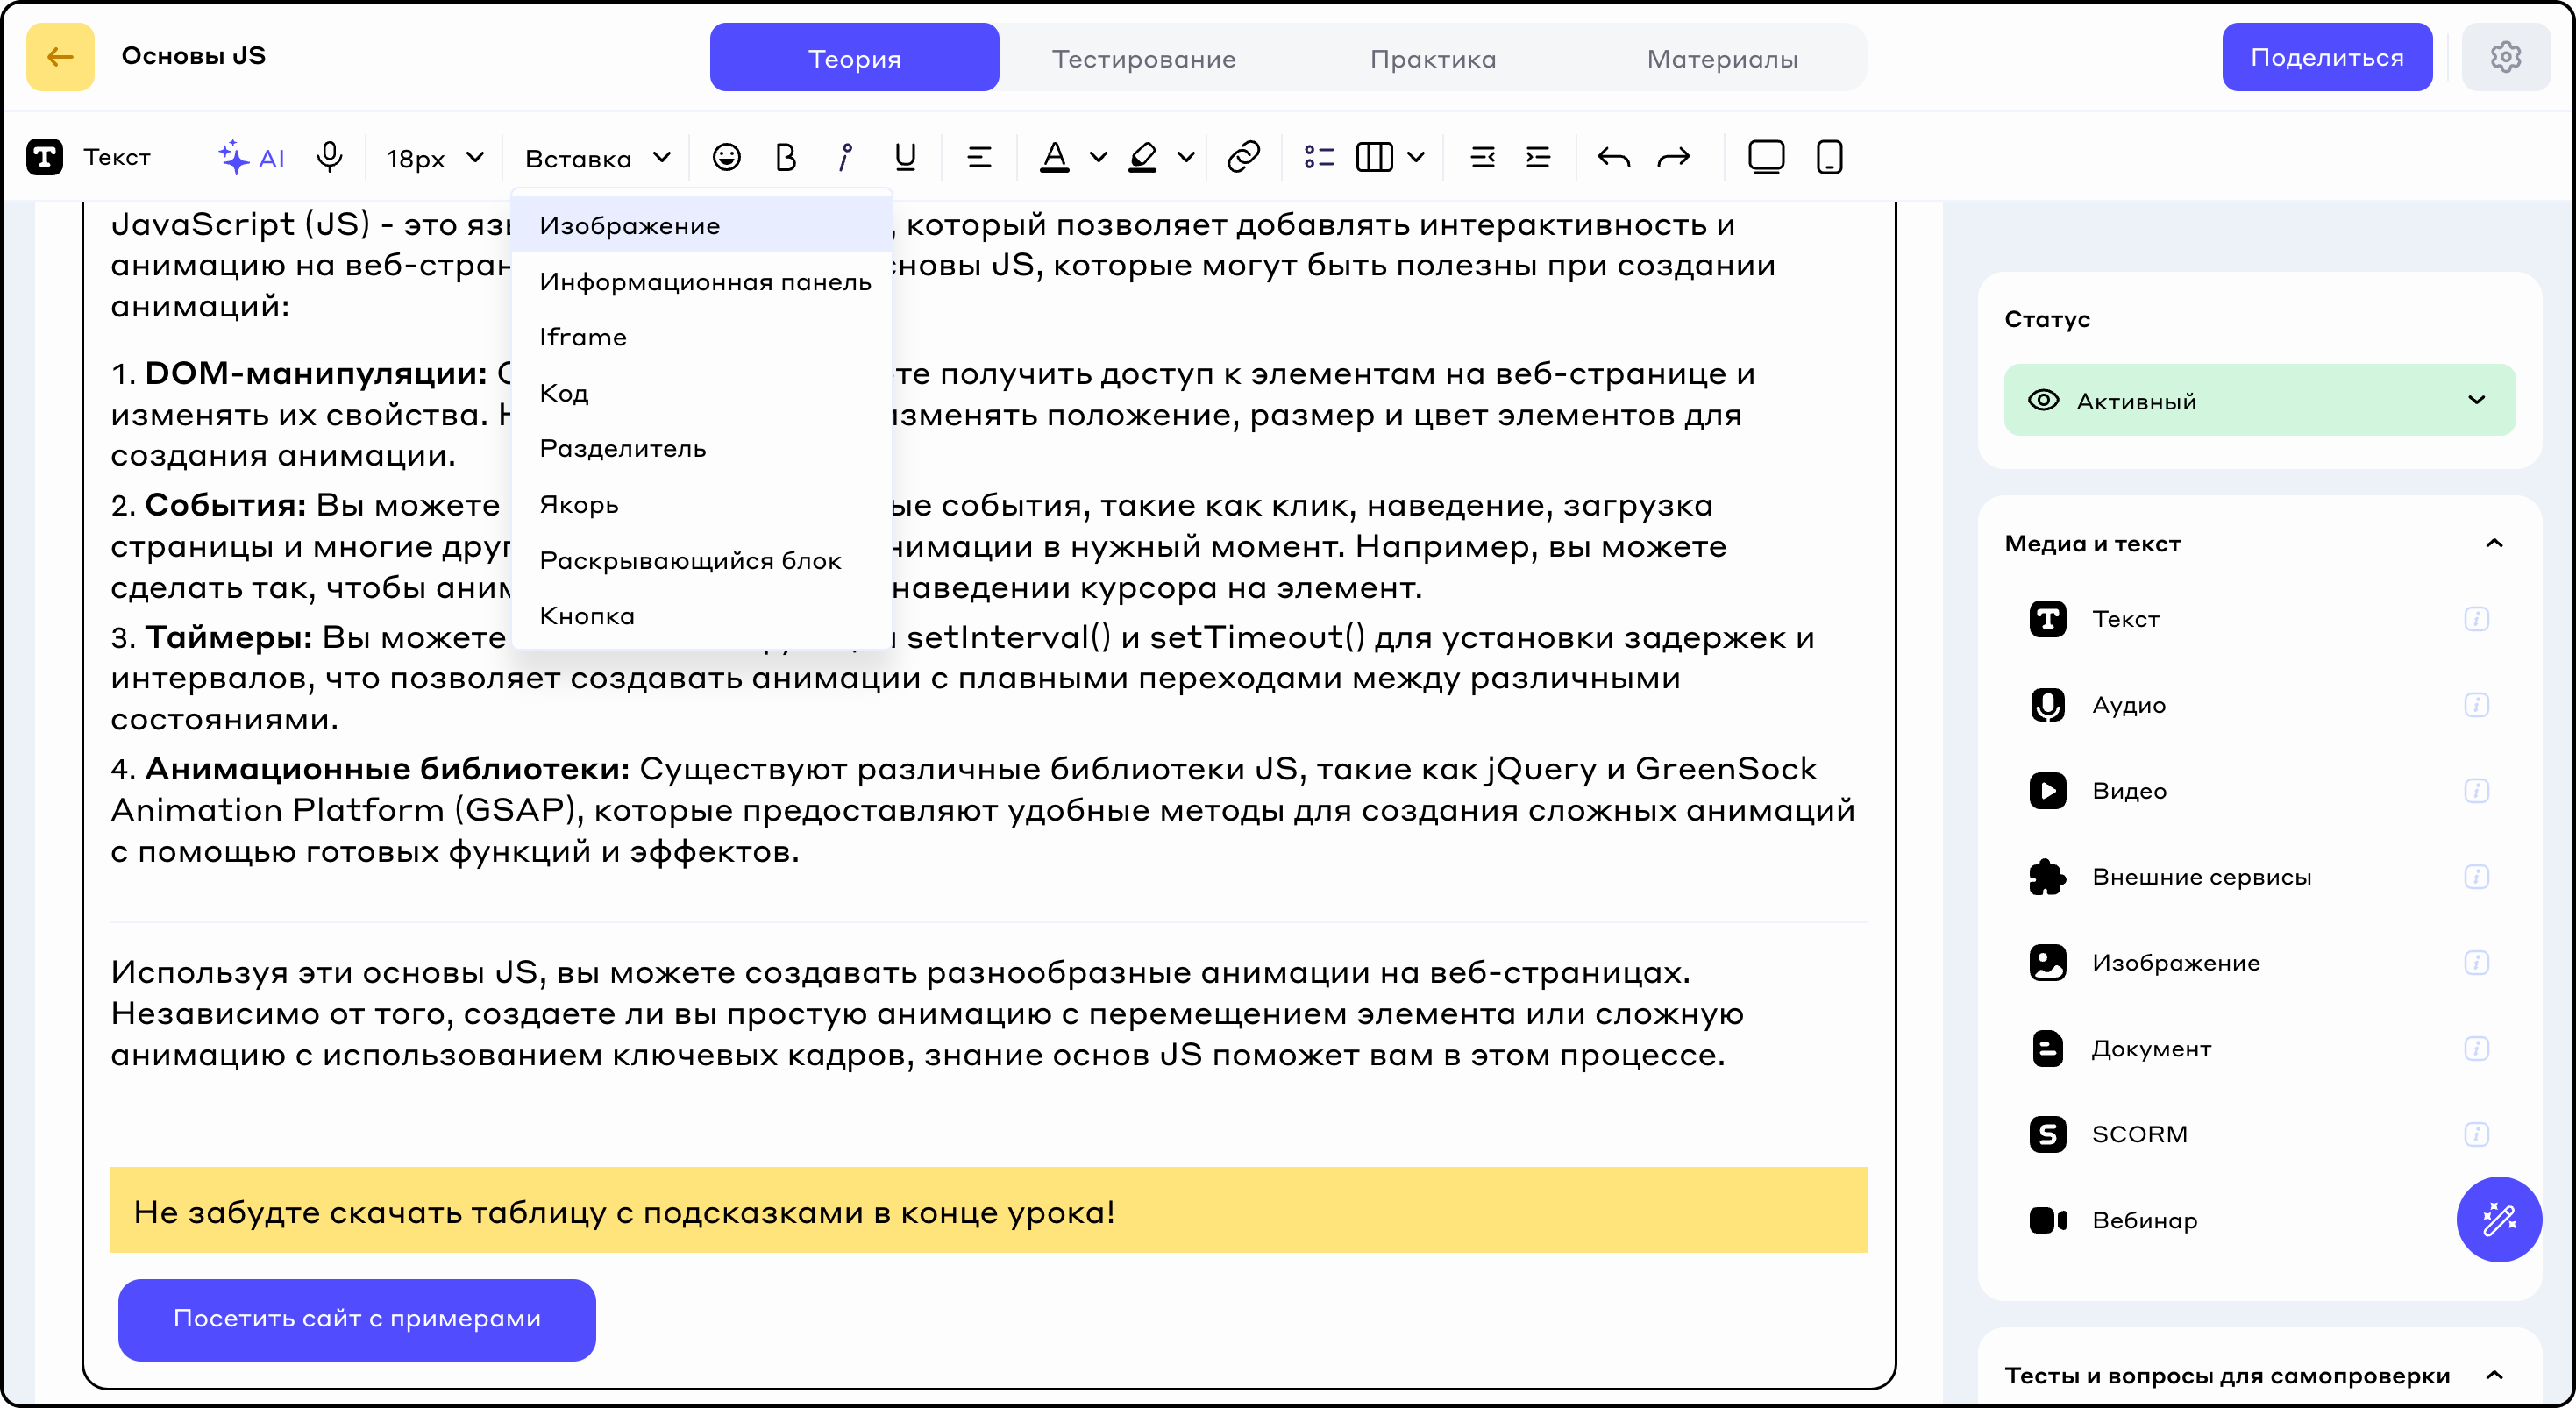Click the undo arrow icon

tap(1613, 157)
